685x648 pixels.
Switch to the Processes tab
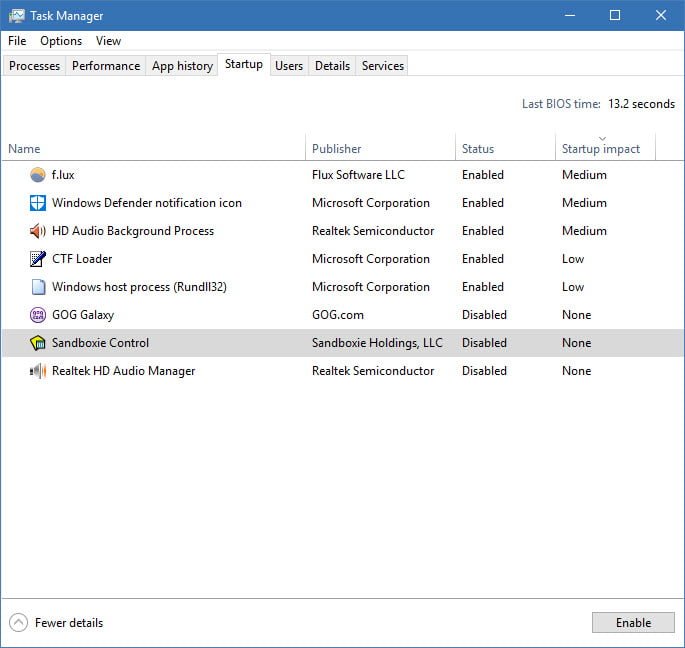click(x=34, y=66)
